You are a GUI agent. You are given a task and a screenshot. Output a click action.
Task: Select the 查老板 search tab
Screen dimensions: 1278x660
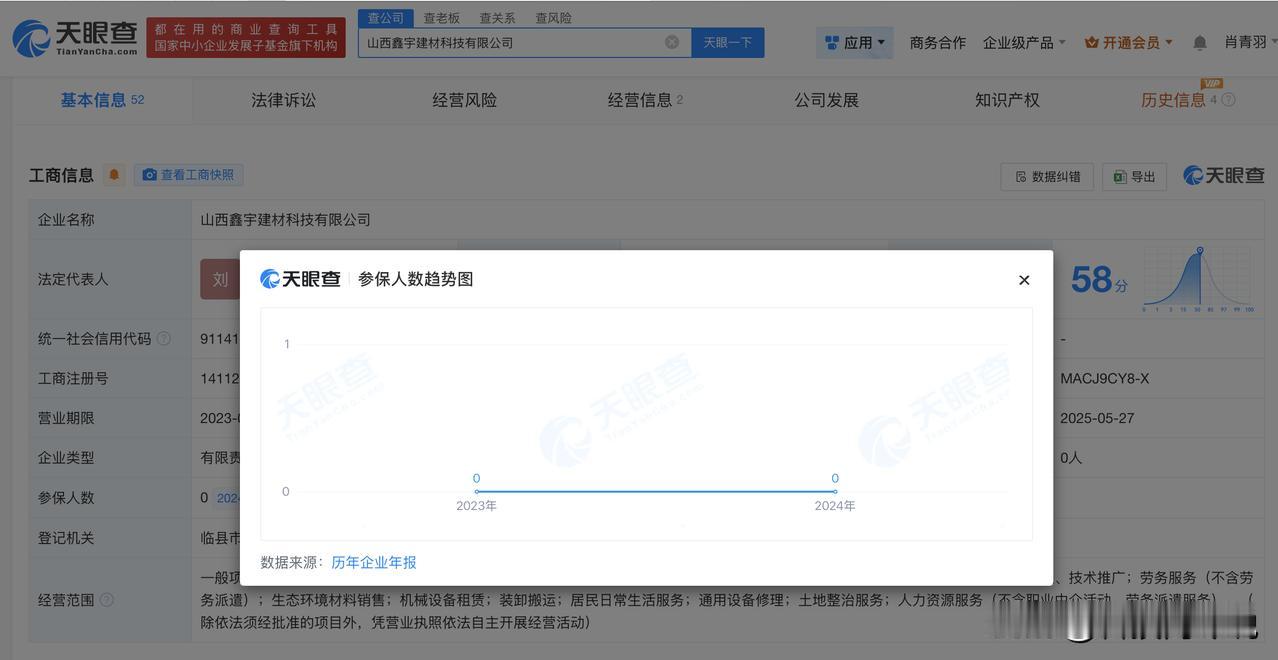point(441,18)
